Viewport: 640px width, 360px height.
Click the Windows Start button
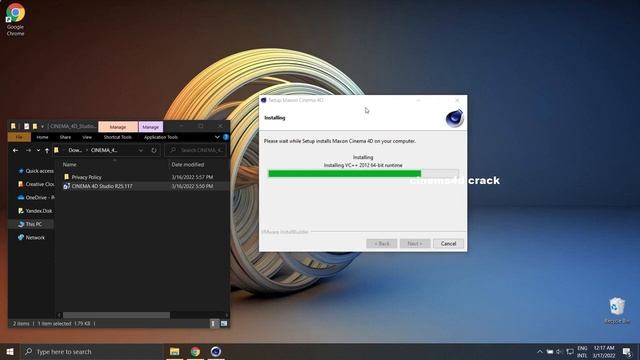(x=10, y=351)
